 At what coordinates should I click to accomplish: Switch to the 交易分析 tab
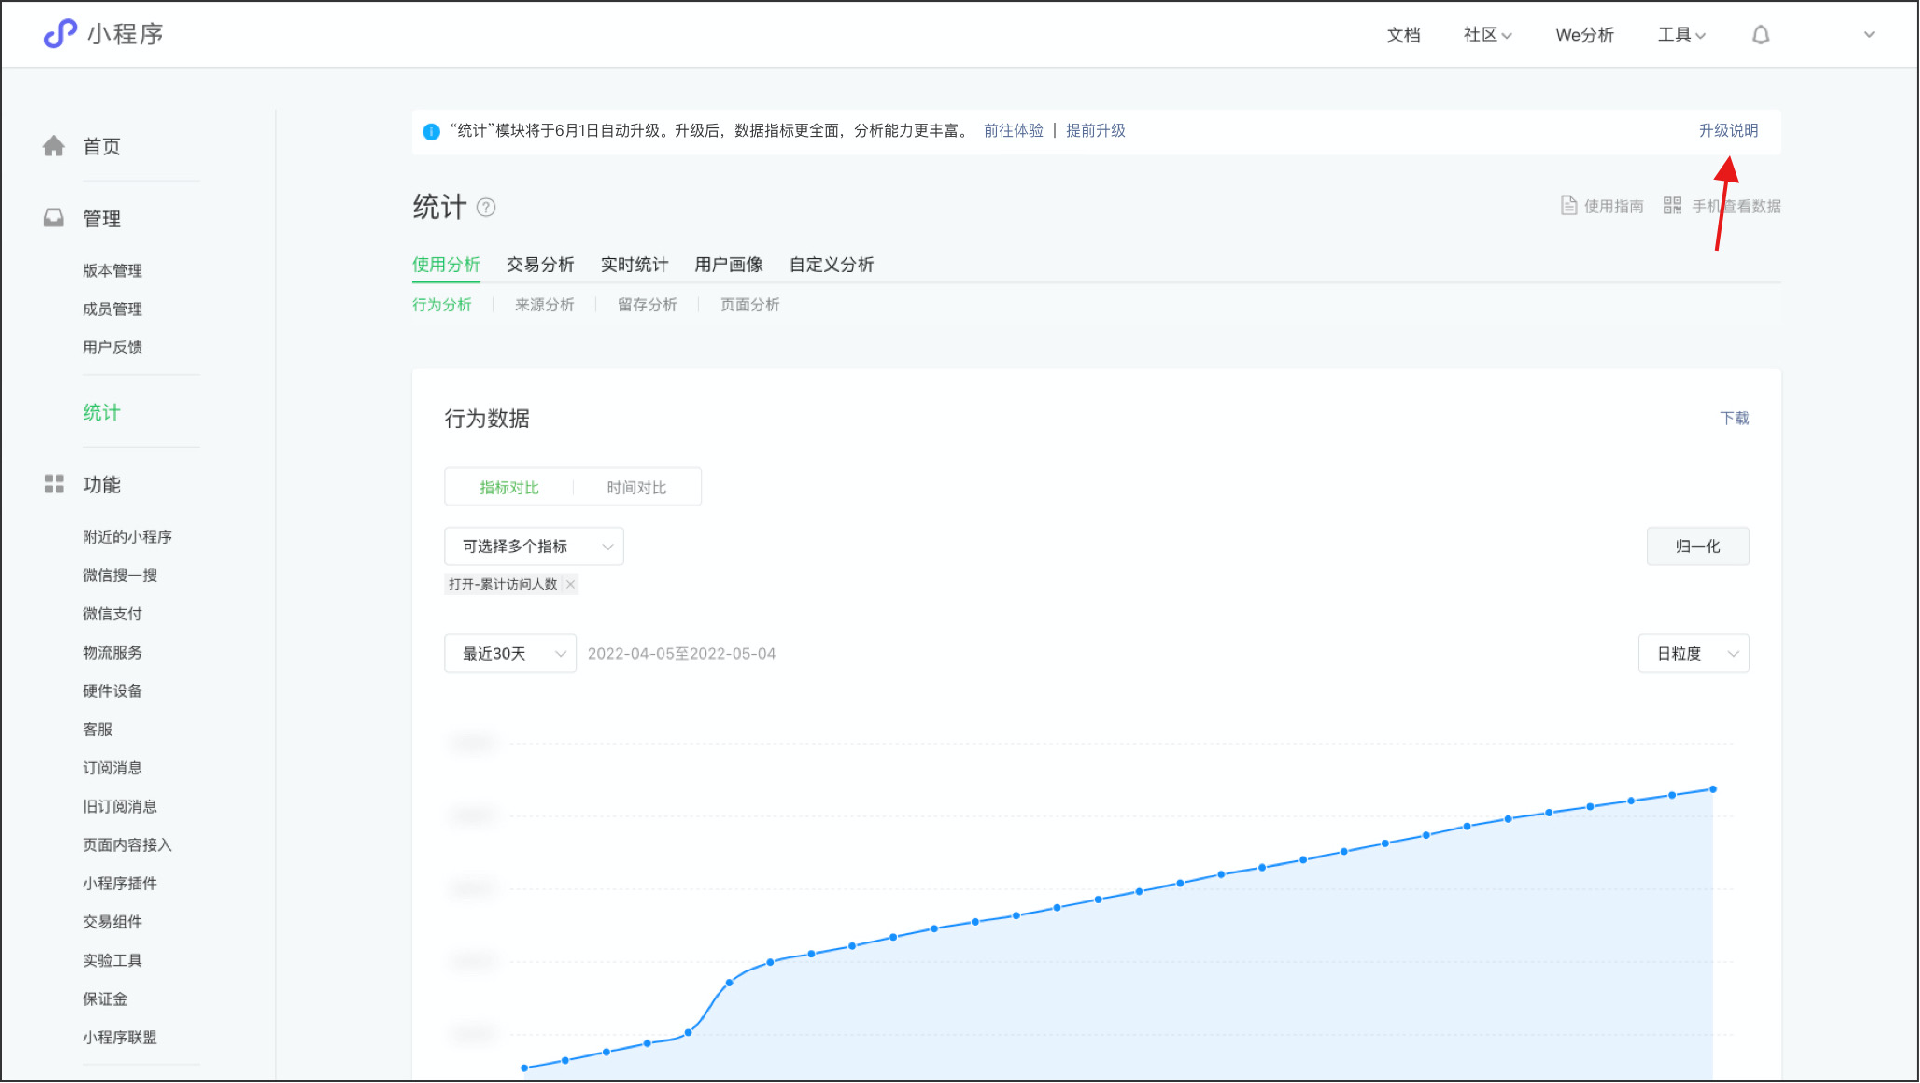coord(540,264)
